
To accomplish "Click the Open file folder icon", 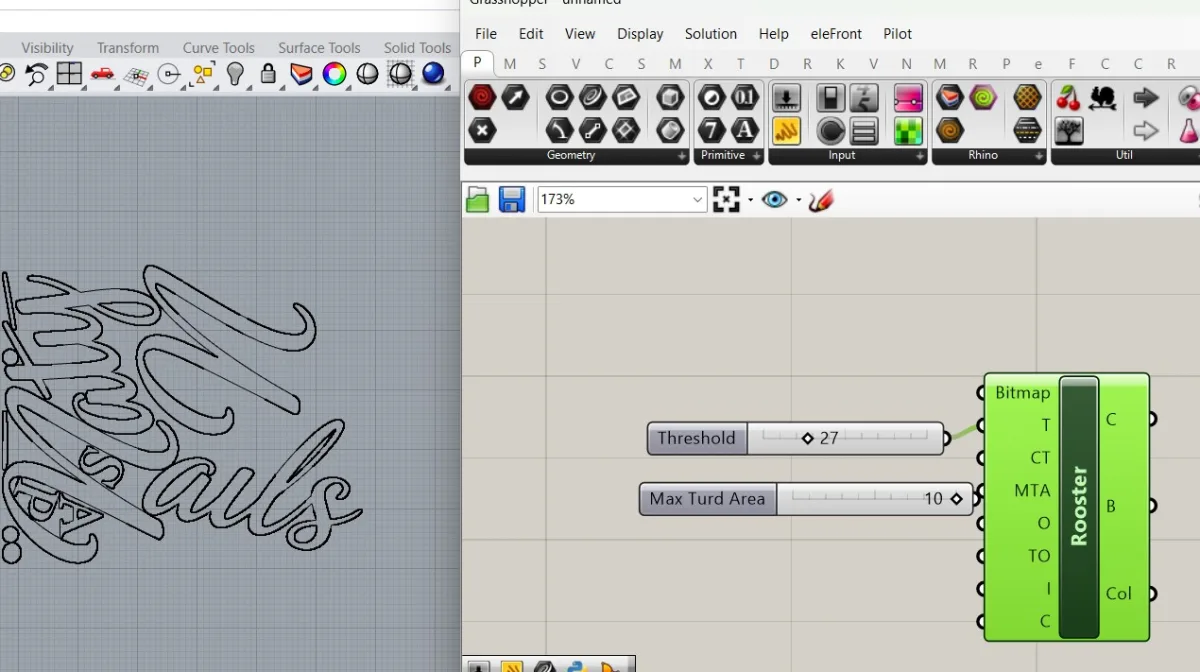I will 478,200.
